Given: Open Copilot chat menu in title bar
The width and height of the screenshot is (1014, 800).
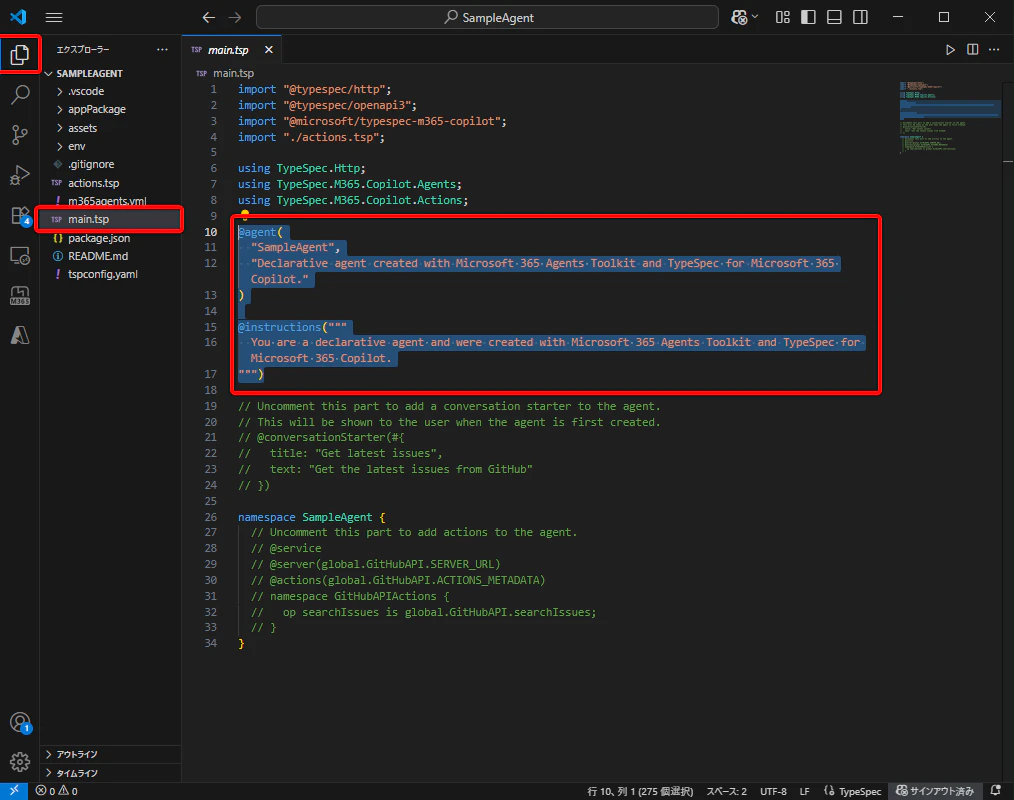Looking at the screenshot, I should pyautogui.click(x=744, y=17).
